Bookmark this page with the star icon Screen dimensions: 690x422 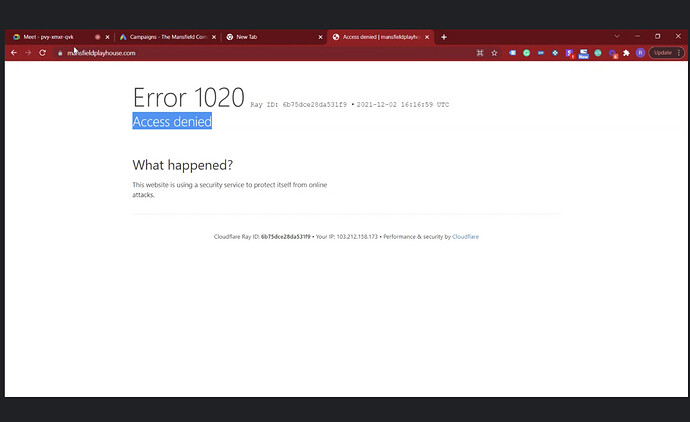point(494,53)
